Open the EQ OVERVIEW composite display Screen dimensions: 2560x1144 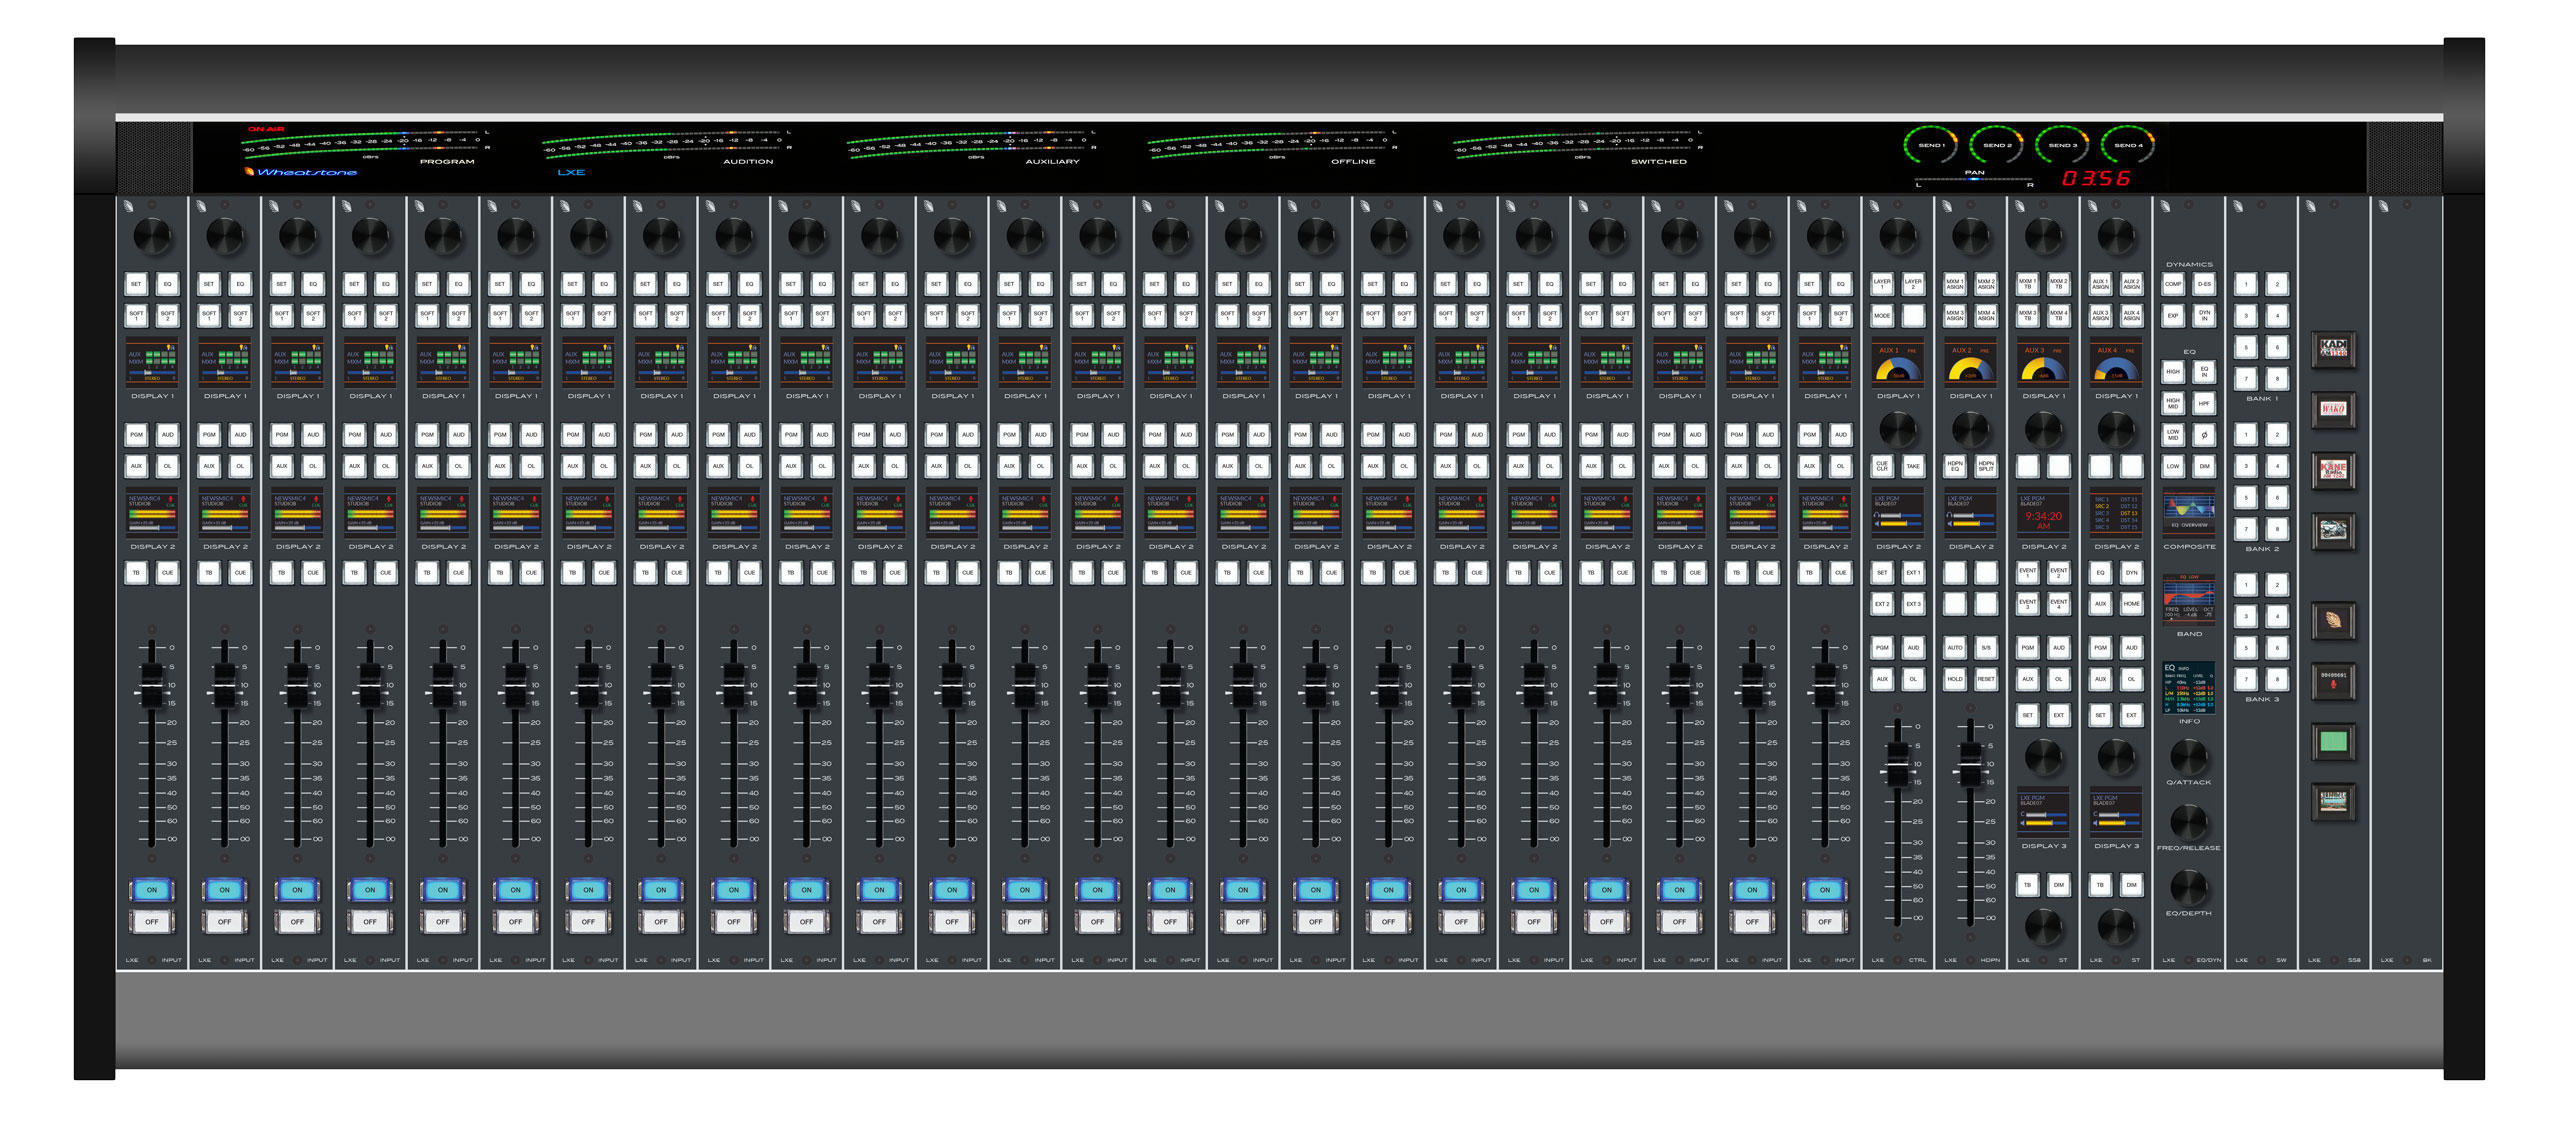(x=2188, y=512)
